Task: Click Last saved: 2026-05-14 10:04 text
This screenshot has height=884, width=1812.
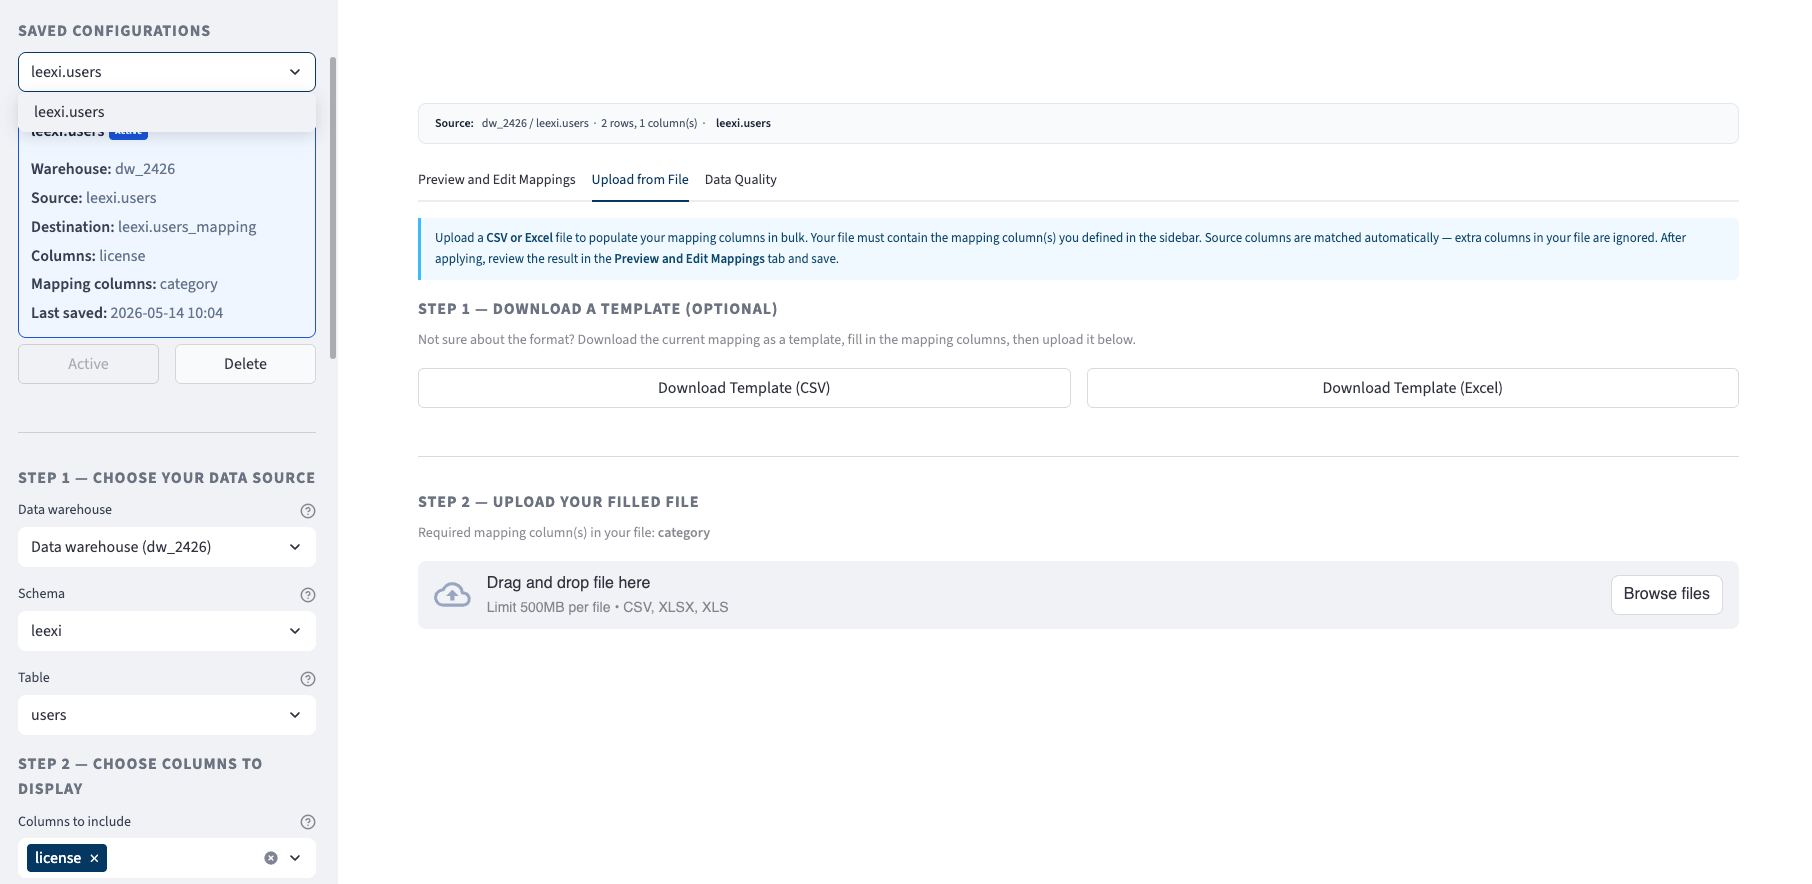Action: tap(127, 313)
